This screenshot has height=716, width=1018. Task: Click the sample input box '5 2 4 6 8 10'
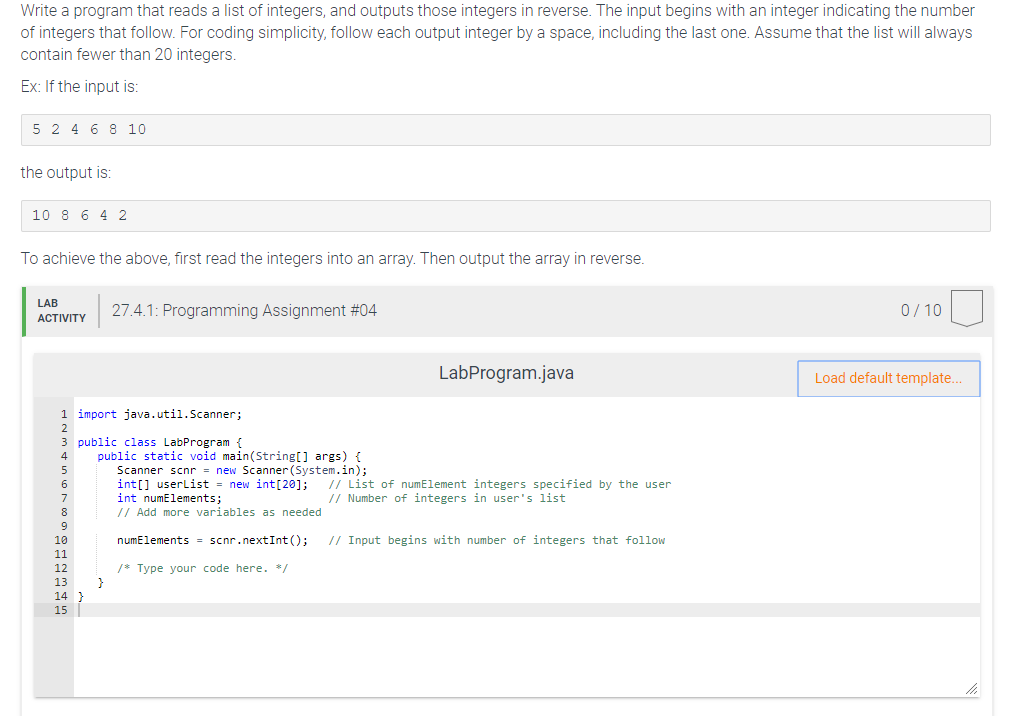506,130
